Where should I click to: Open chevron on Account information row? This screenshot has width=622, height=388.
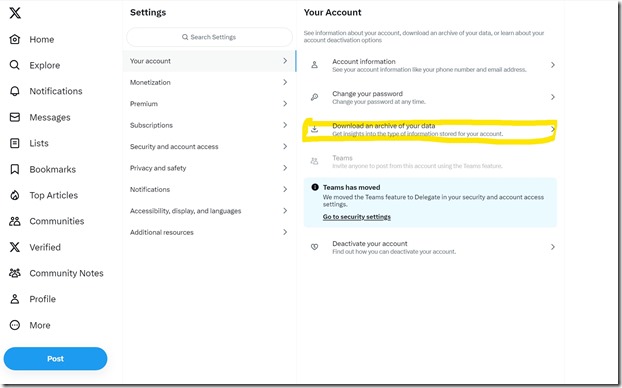tap(553, 65)
